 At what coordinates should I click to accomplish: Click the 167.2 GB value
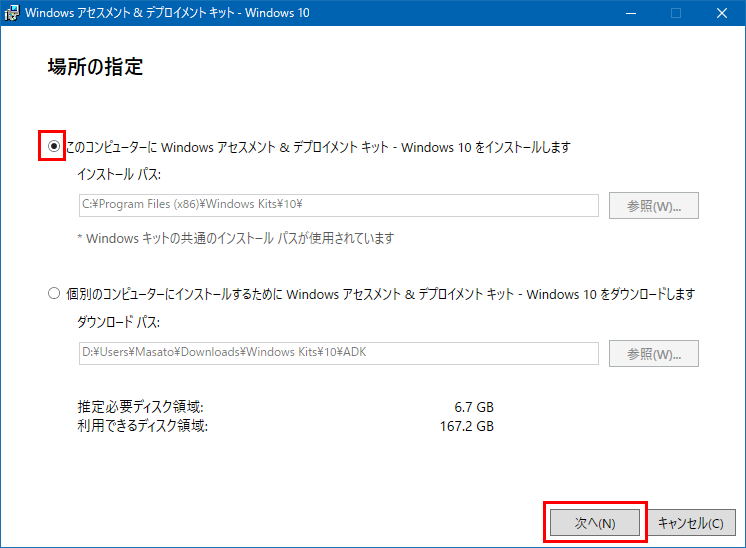coord(467,426)
